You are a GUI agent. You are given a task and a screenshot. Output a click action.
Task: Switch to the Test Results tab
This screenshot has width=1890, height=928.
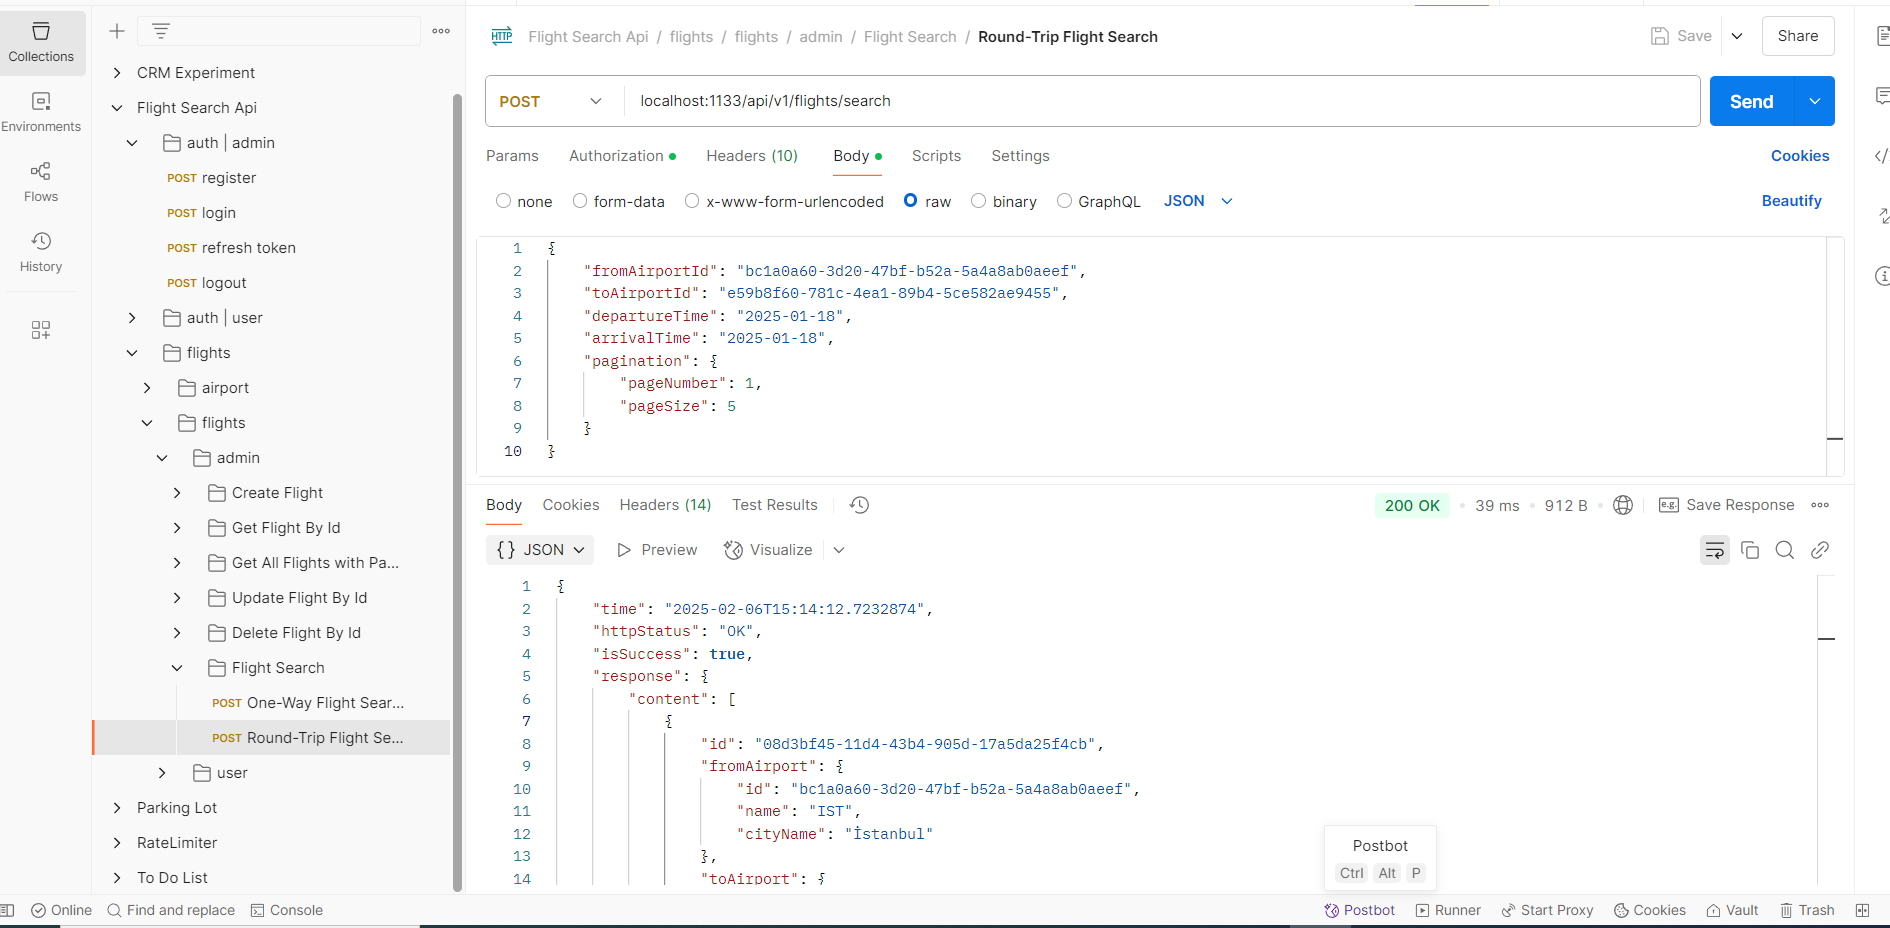coord(775,505)
